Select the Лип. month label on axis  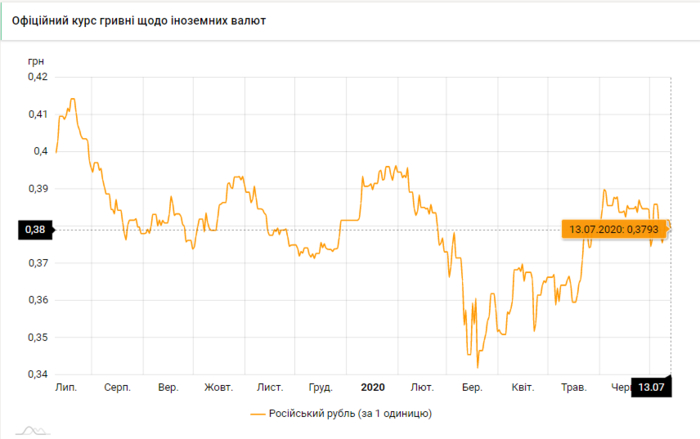68,386
